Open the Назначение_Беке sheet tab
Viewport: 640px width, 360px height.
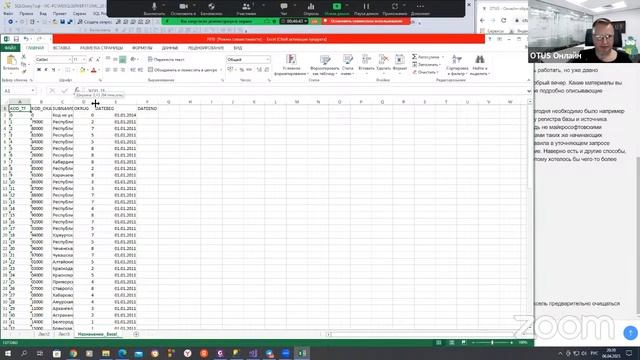tap(97, 334)
